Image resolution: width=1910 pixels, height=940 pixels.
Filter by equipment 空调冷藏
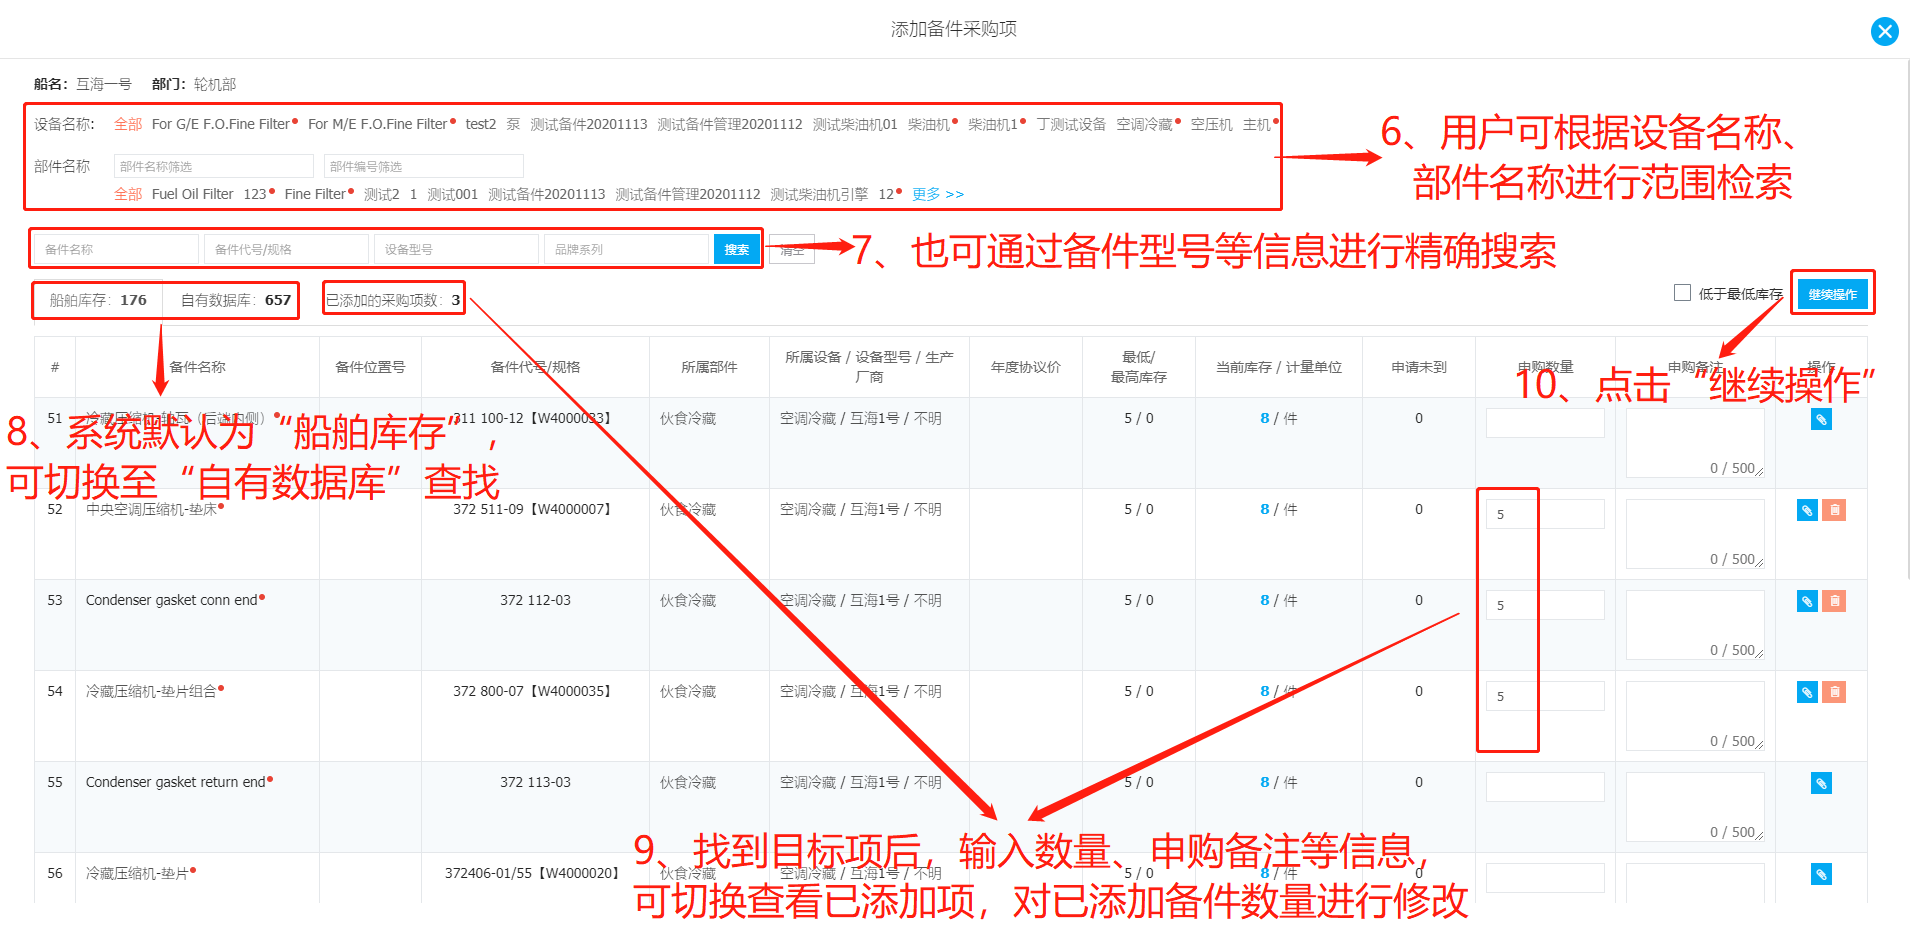click(x=1145, y=124)
